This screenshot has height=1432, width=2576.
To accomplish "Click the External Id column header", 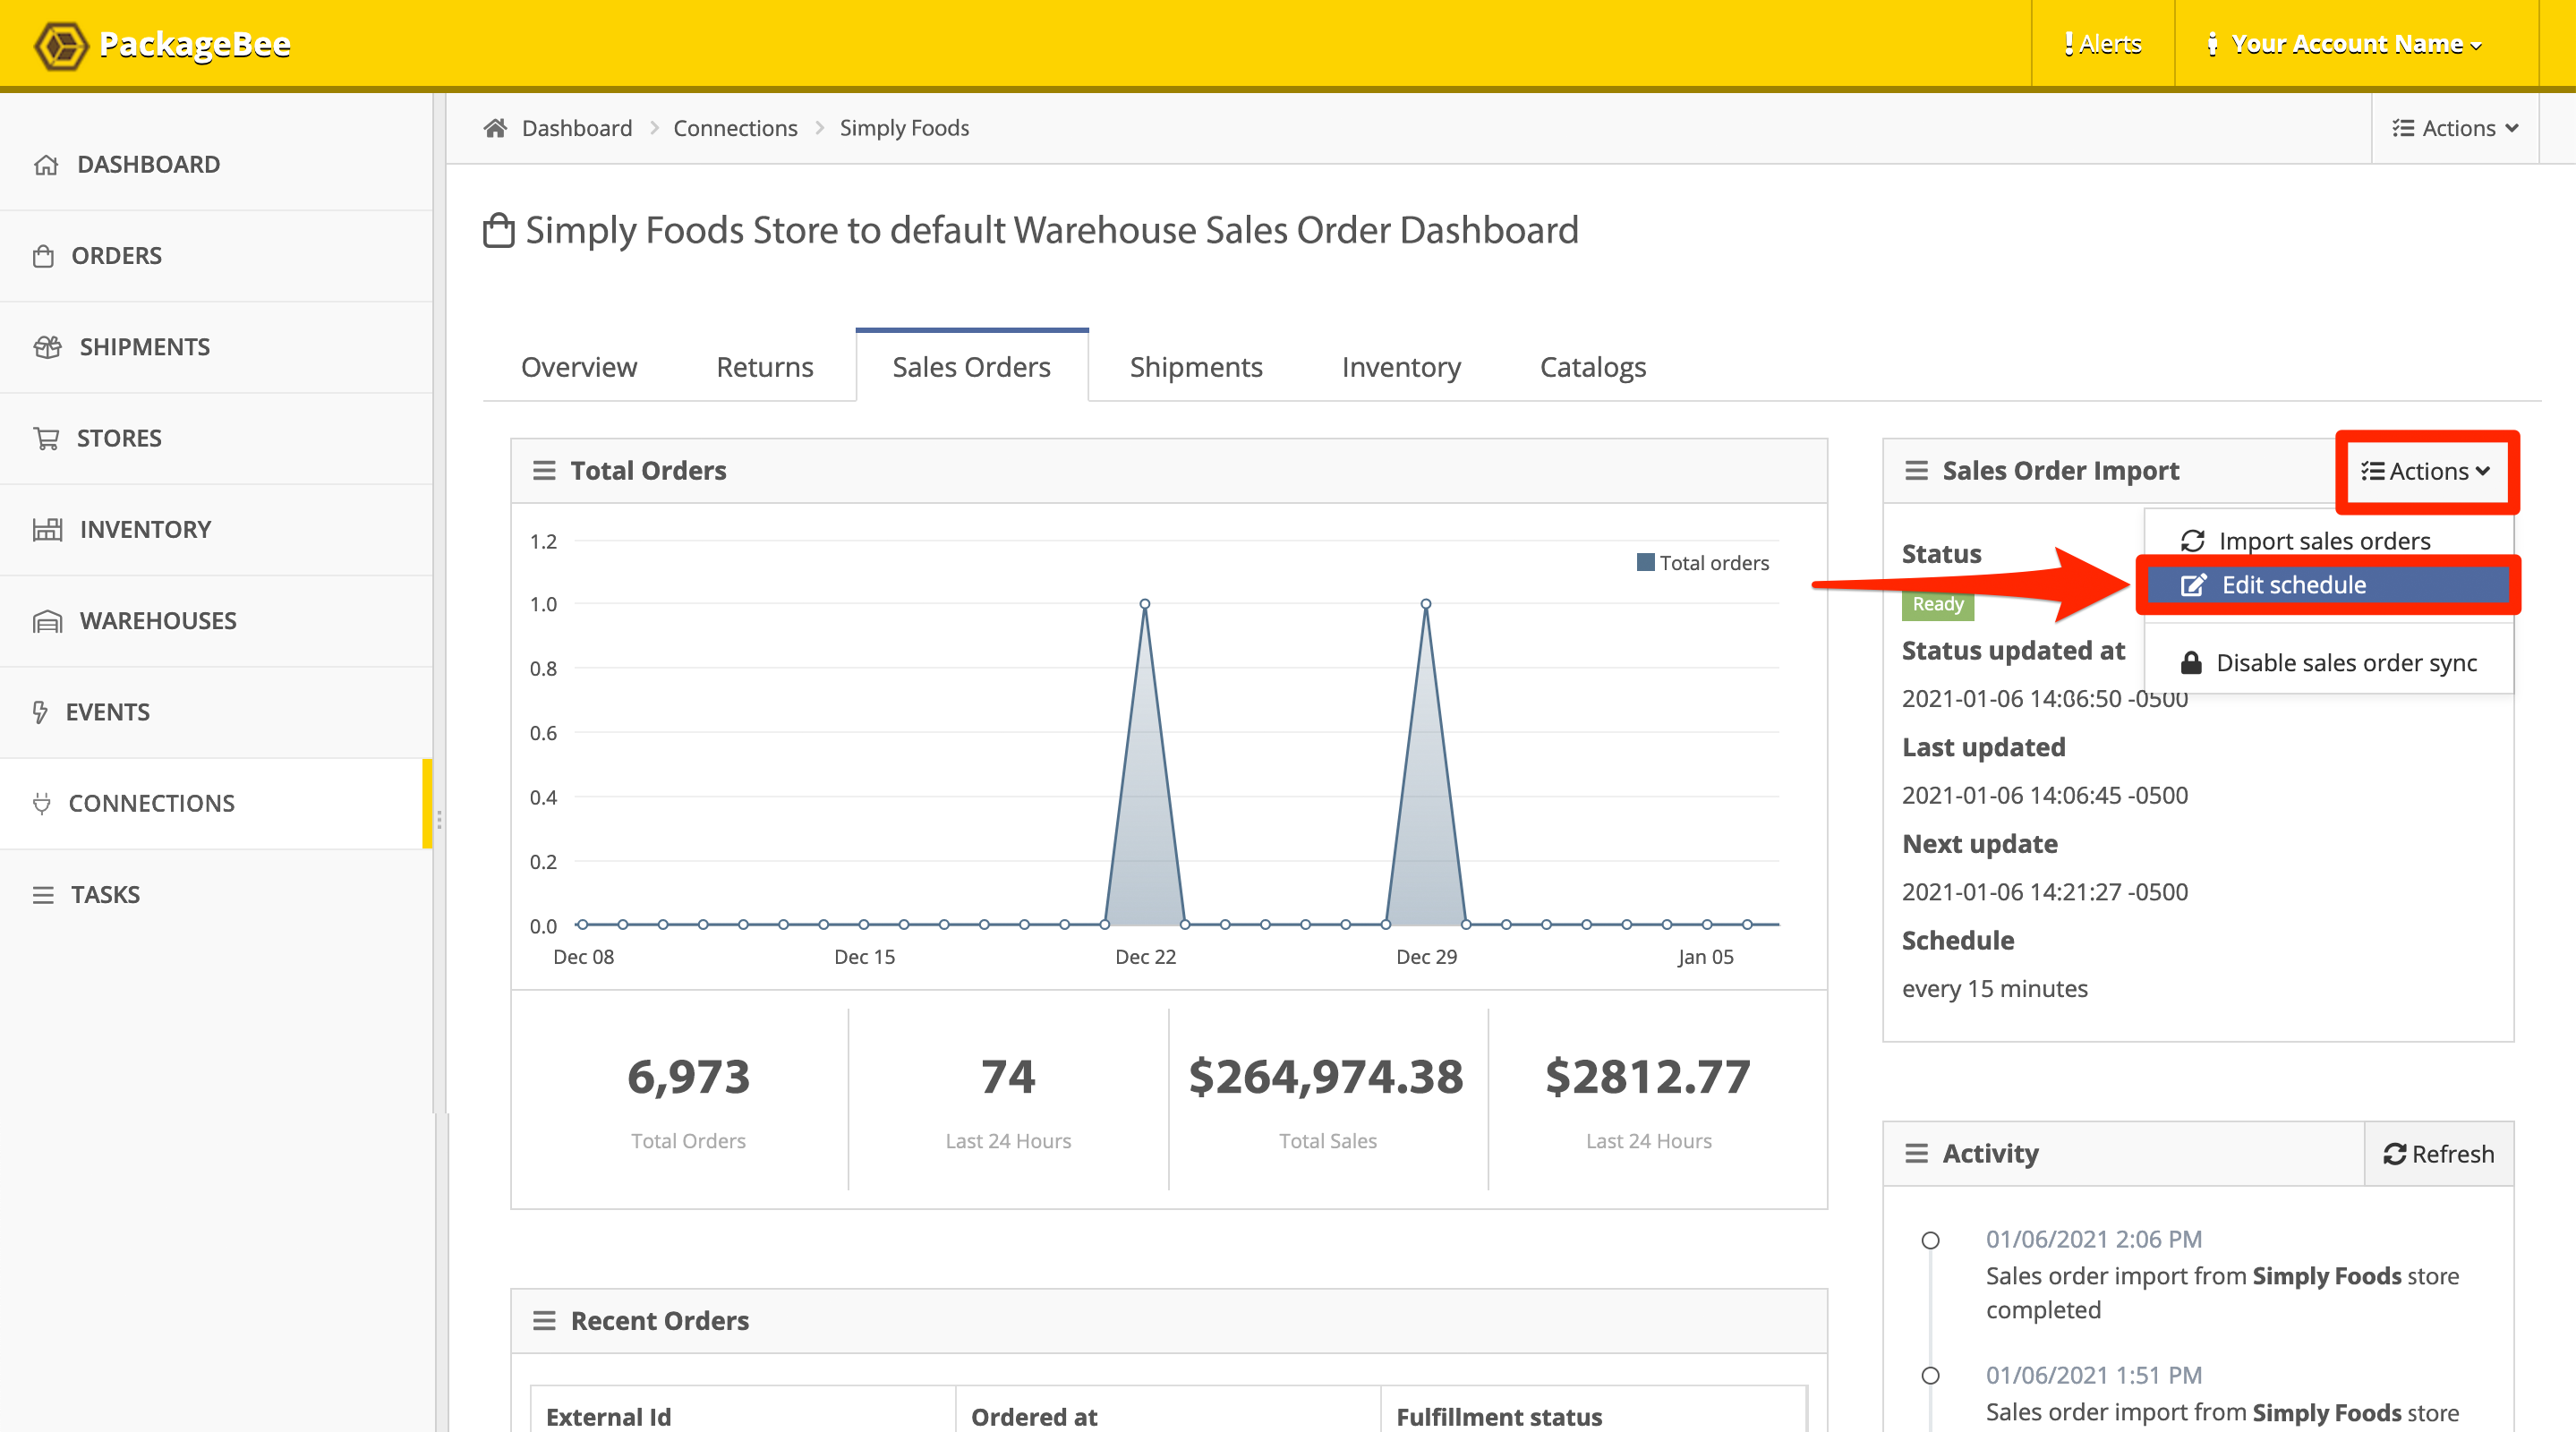I will click(608, 1416).
